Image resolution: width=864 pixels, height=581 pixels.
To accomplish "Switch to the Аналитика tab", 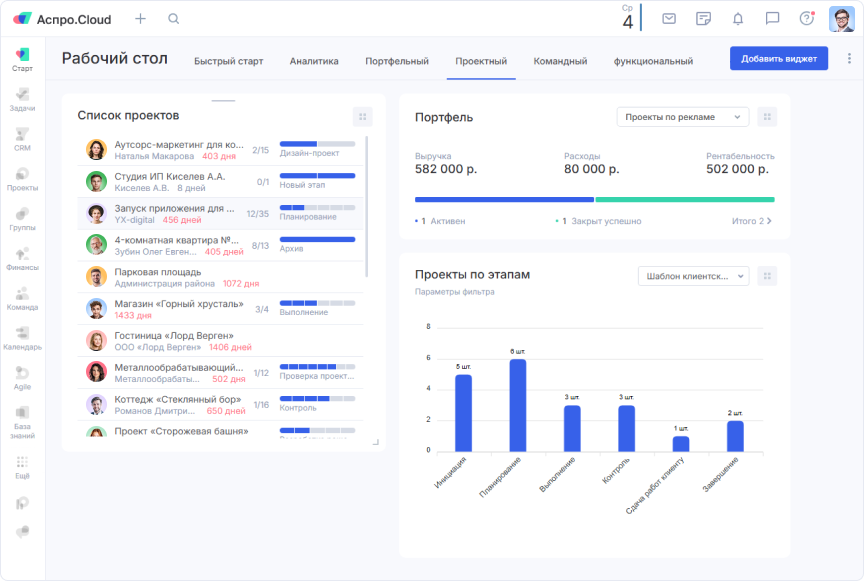I will click(x=317, y=61).
